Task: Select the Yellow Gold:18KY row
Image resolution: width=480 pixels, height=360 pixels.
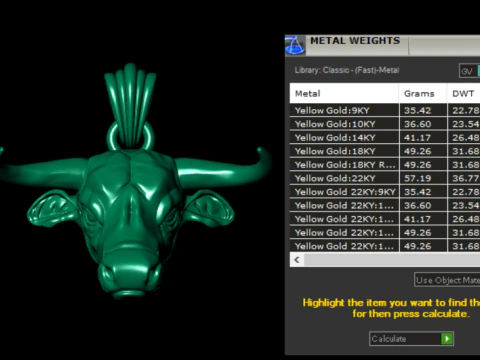Action: (x=385, y=151)
